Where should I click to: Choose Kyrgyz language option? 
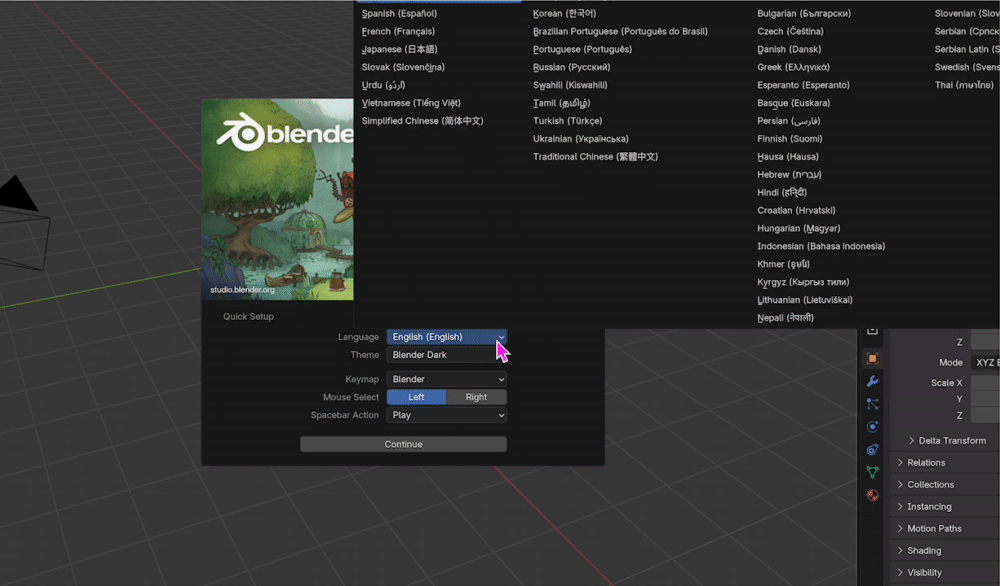(x=803, y=281)
